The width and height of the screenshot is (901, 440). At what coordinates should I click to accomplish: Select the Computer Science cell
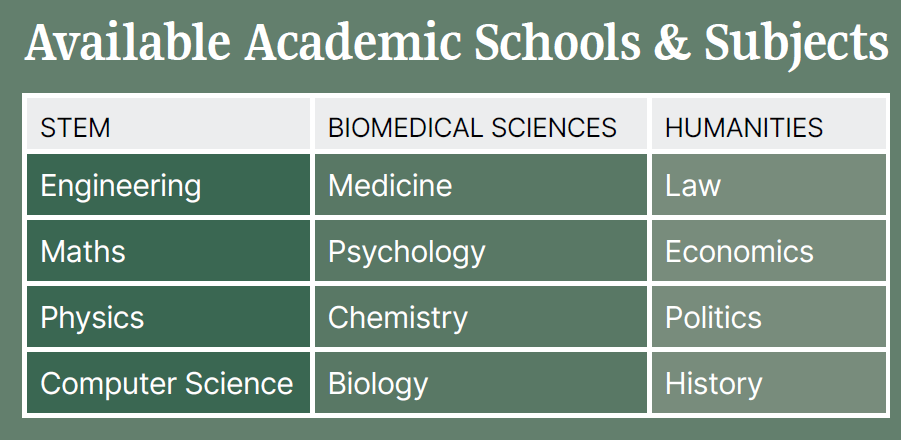[x=168, y=383]
